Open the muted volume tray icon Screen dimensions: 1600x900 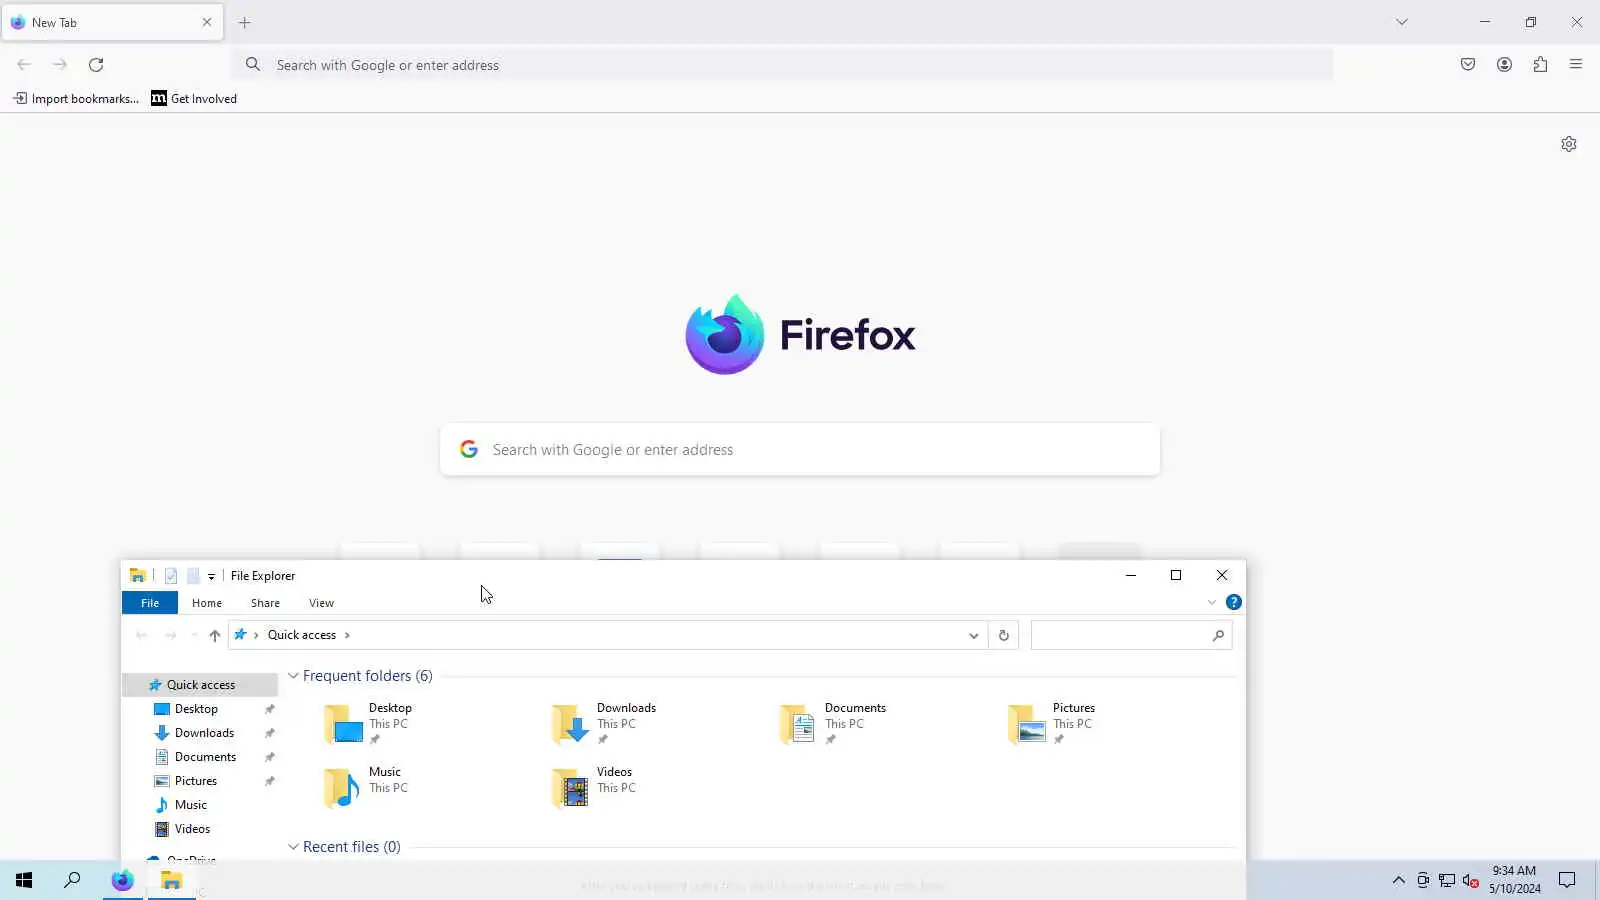[x=1470, y=880]
